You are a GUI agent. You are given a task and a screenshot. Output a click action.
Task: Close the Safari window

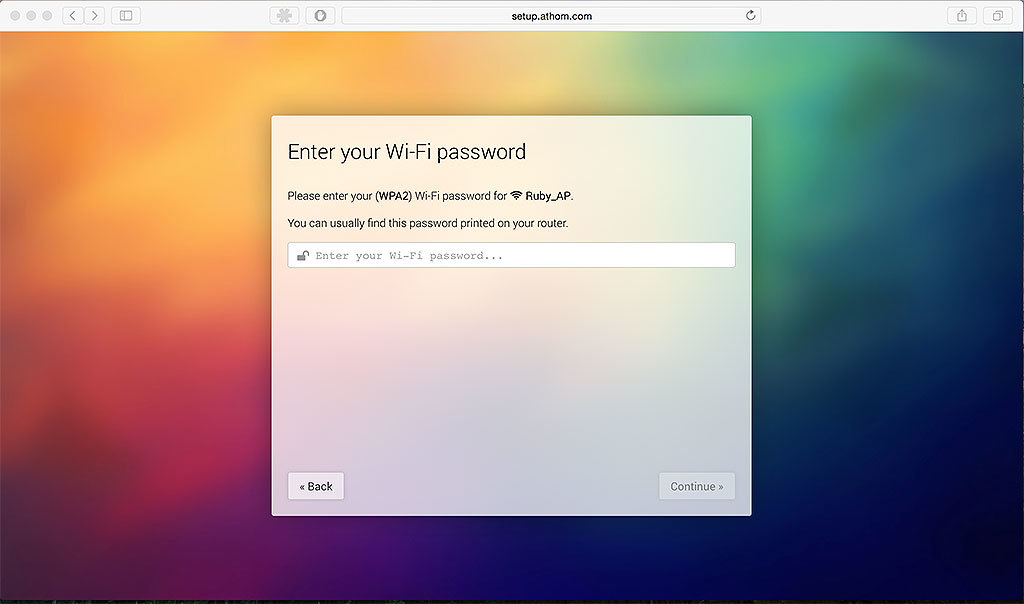(x=15, y=16)
